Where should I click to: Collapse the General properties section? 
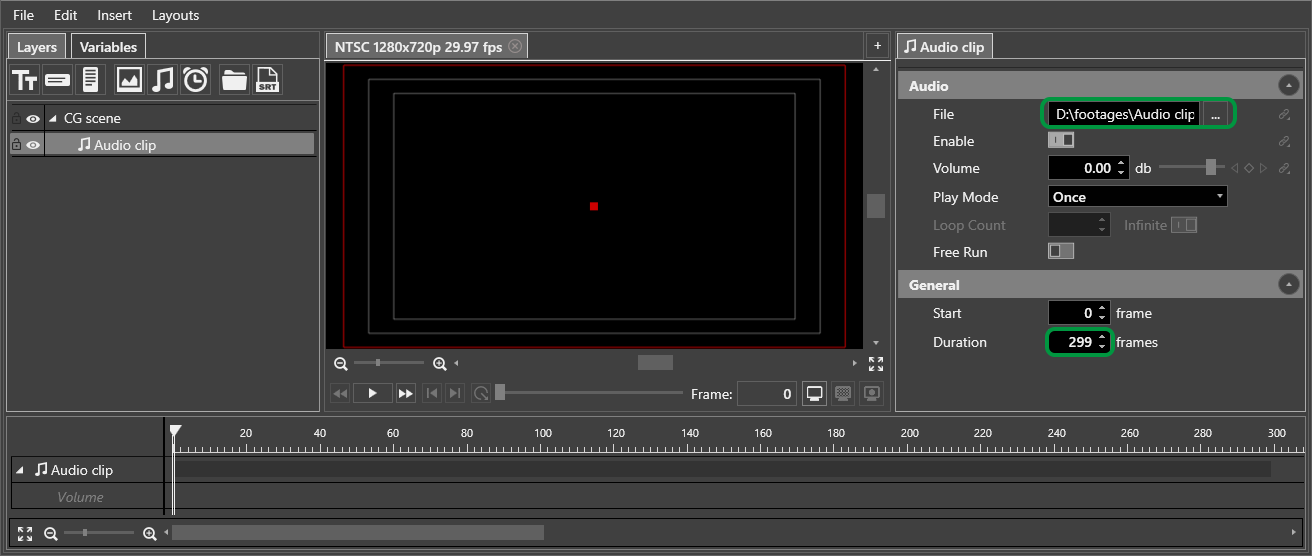click(1288, 285)
